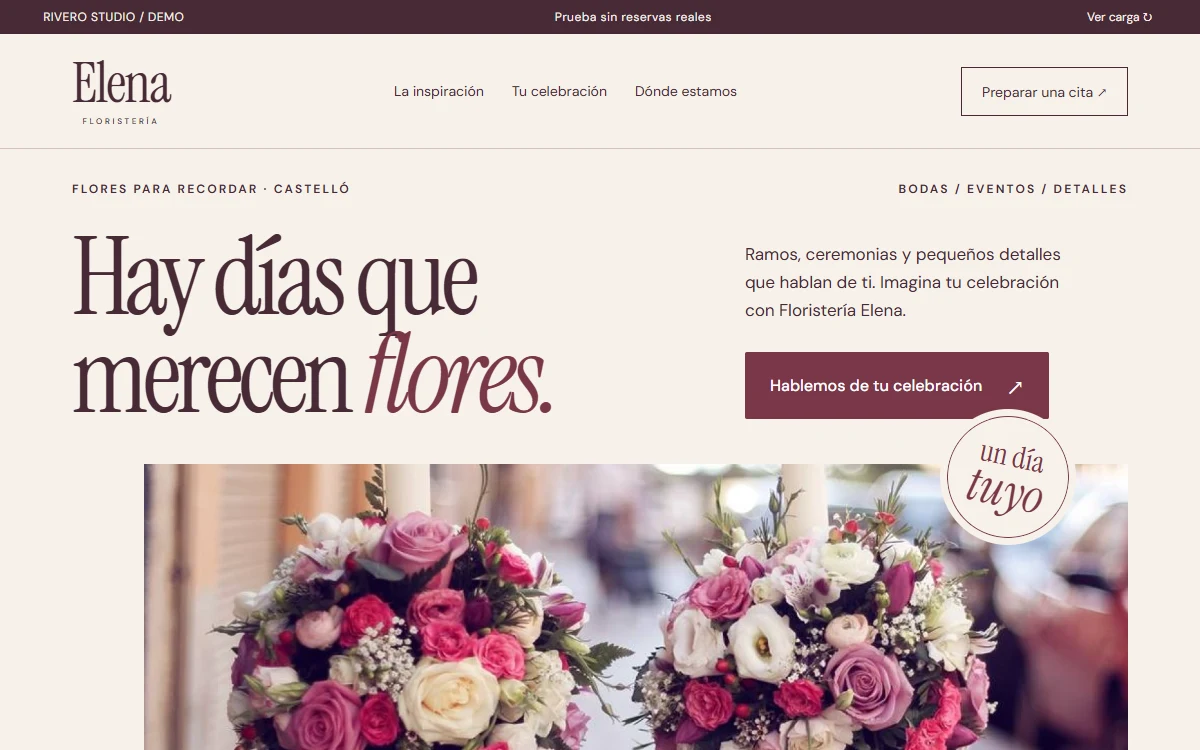The width and height of the screenshot is (1200, 750).
Task: Click Hablemos de tu celebración button
Action: click(897, 385)
